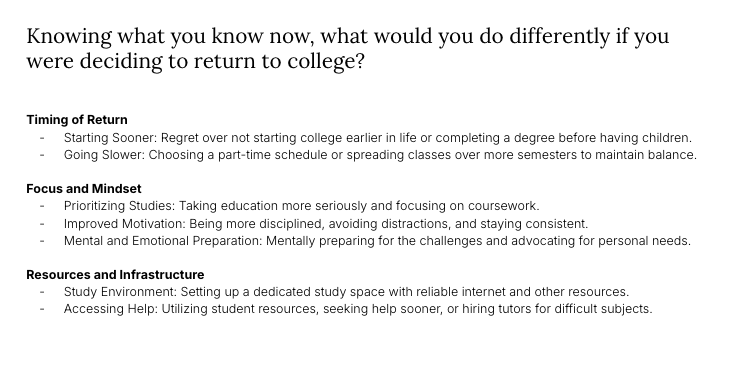
Task: Click the 'Accessing Help' bullet text
Action: (x=358, y=309)
